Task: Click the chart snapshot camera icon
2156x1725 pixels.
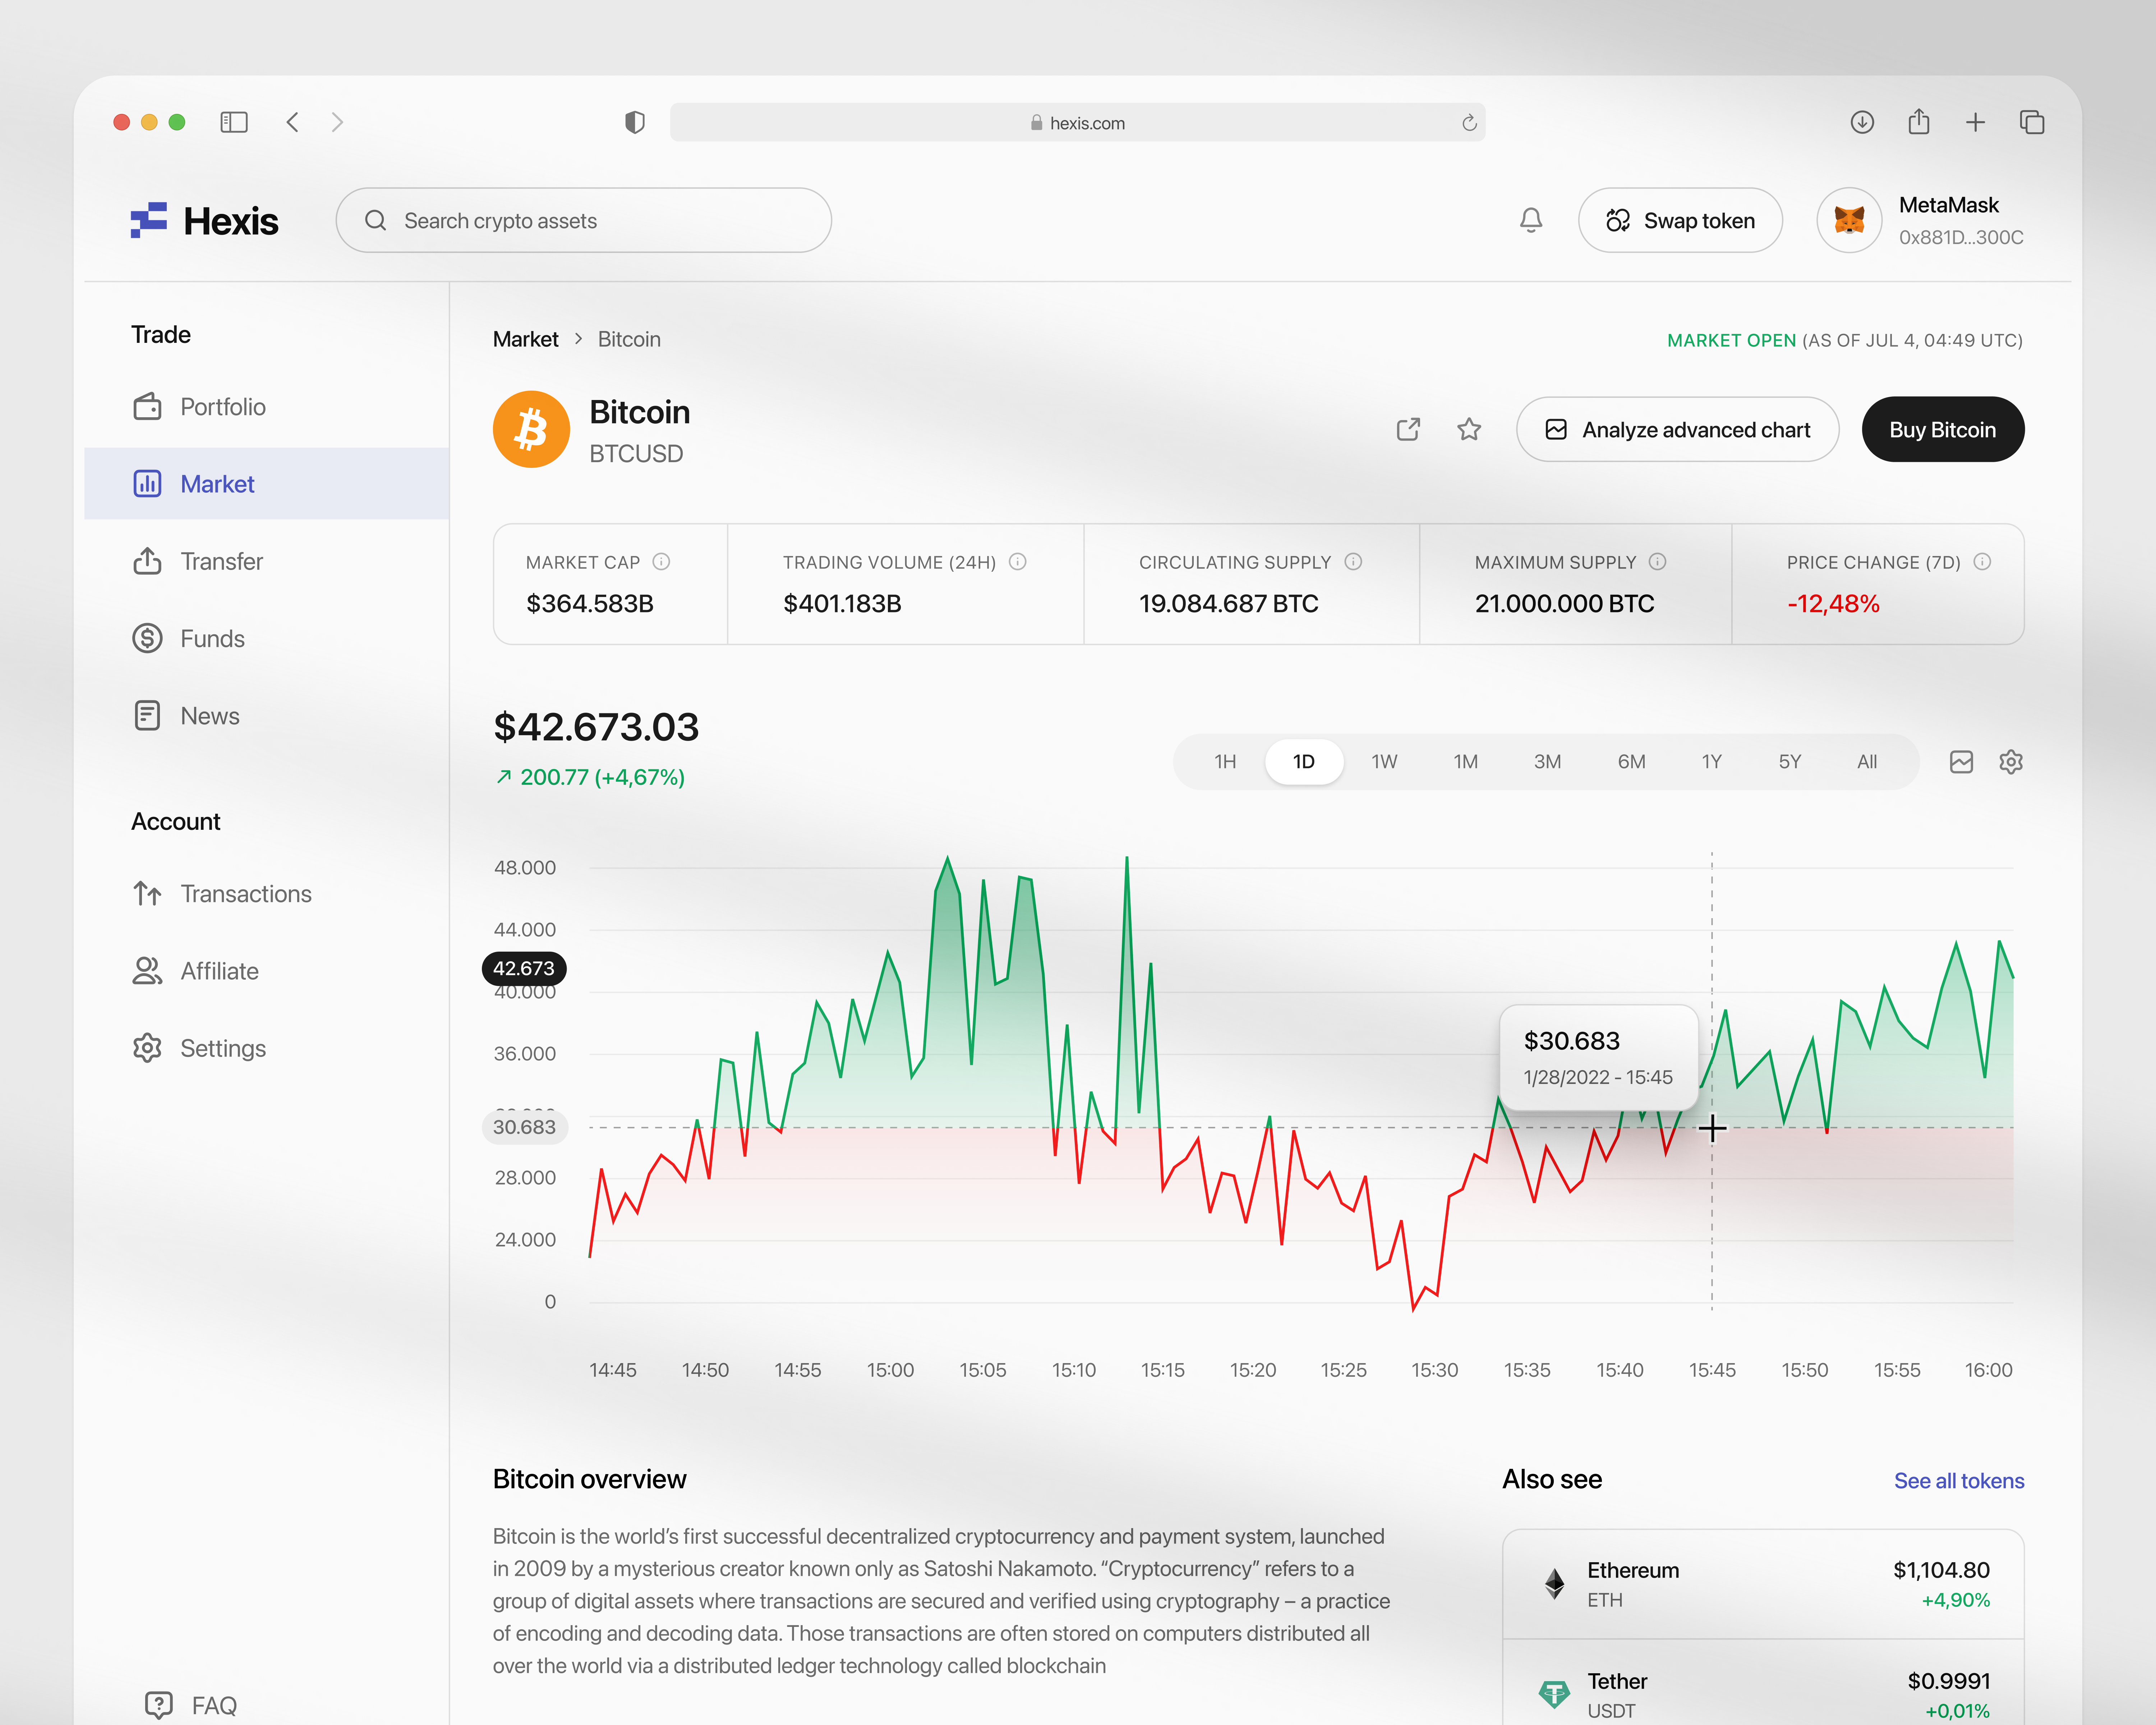Action: click(1960, 761)
